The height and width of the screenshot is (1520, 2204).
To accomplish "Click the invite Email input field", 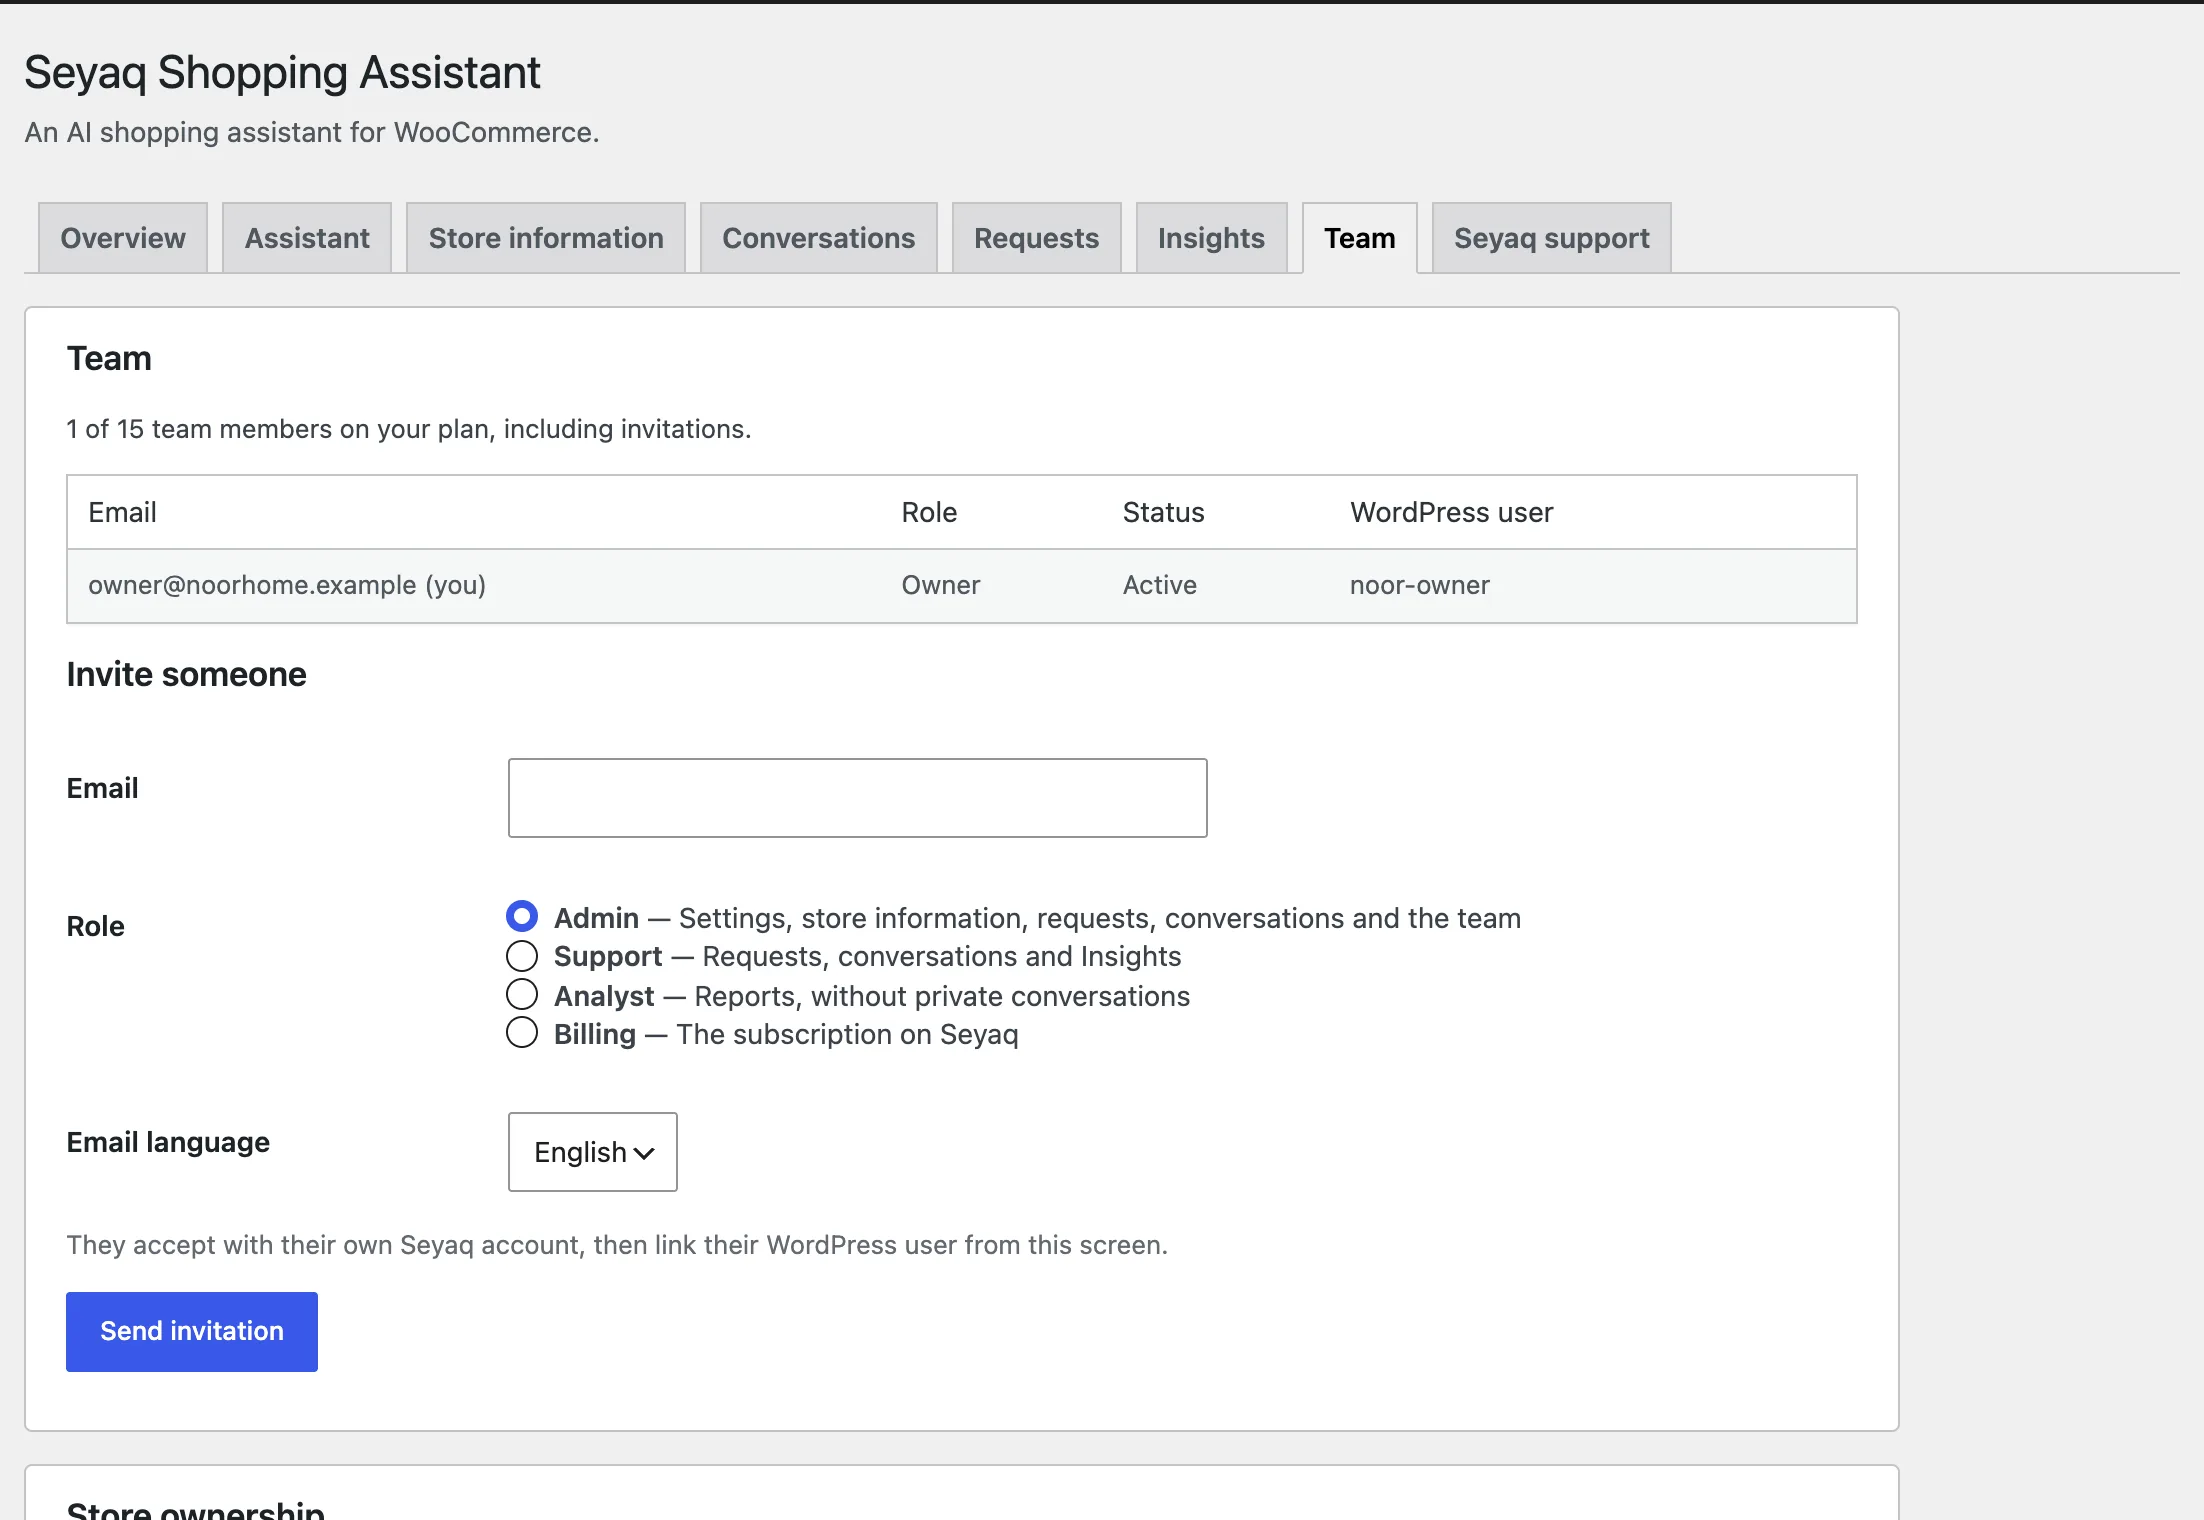I will [x=858, y=798].
